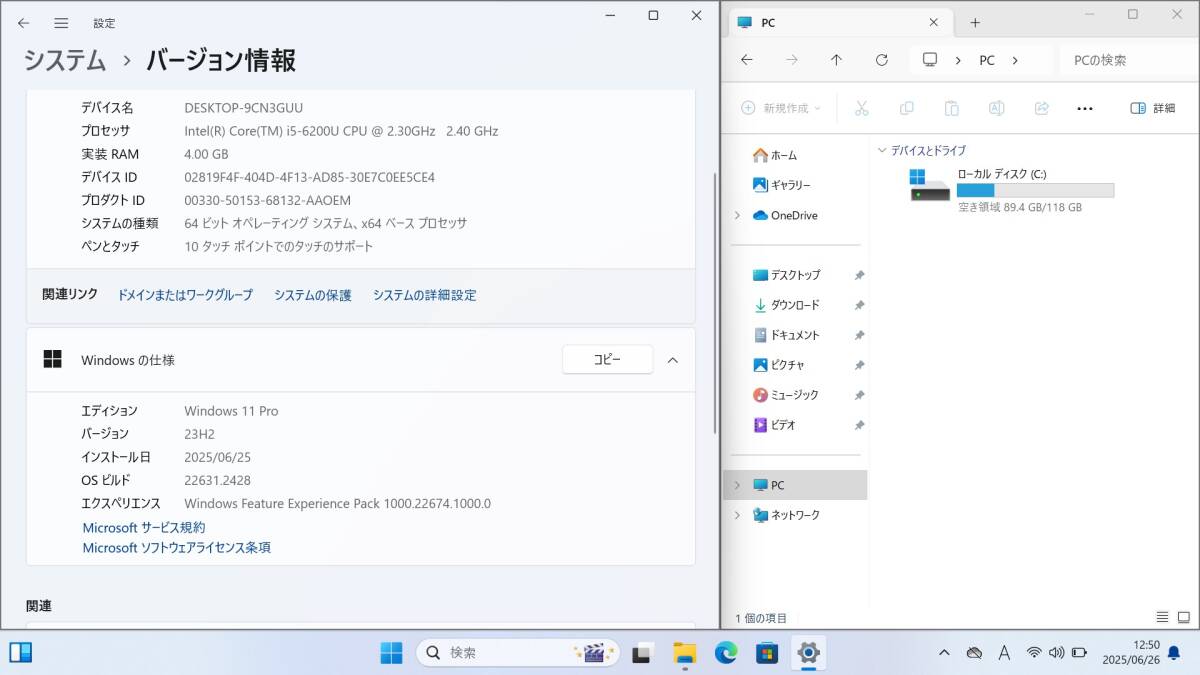Expand the PC tree node
This screenshot has height=675, width=1200.
[737, 485]
